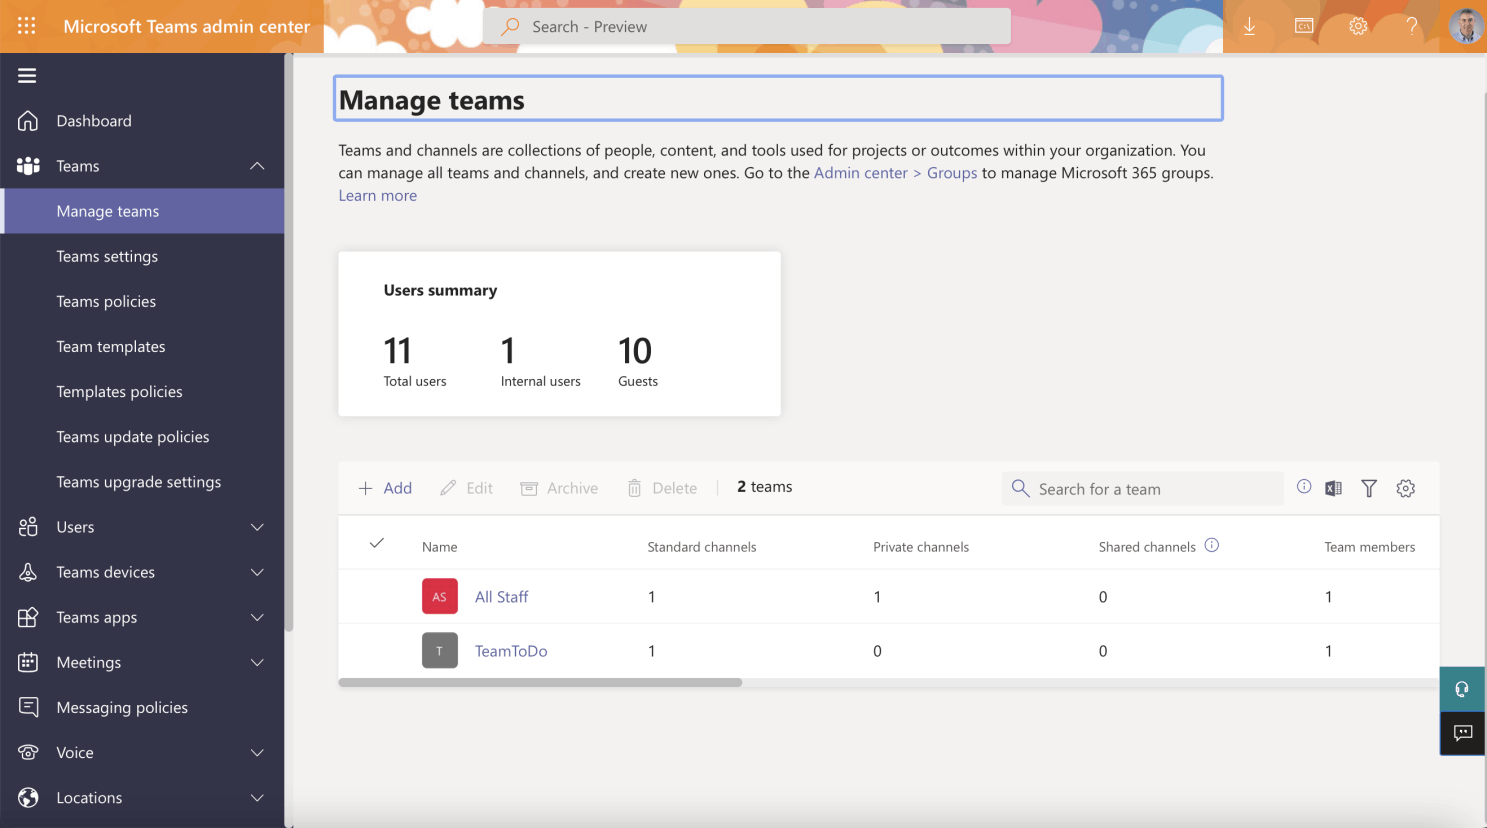The width and height of the screenshot is (1487, 828).
Task: Open Teams policies menu item
Action: (x=106, y=301)
